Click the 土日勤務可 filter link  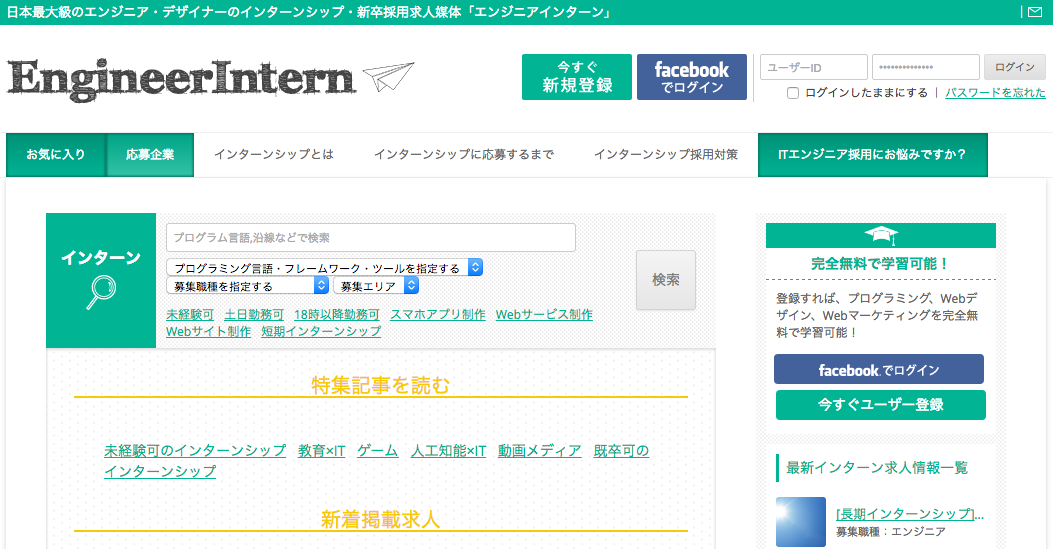pyautogui.click(x=254, y=314)
